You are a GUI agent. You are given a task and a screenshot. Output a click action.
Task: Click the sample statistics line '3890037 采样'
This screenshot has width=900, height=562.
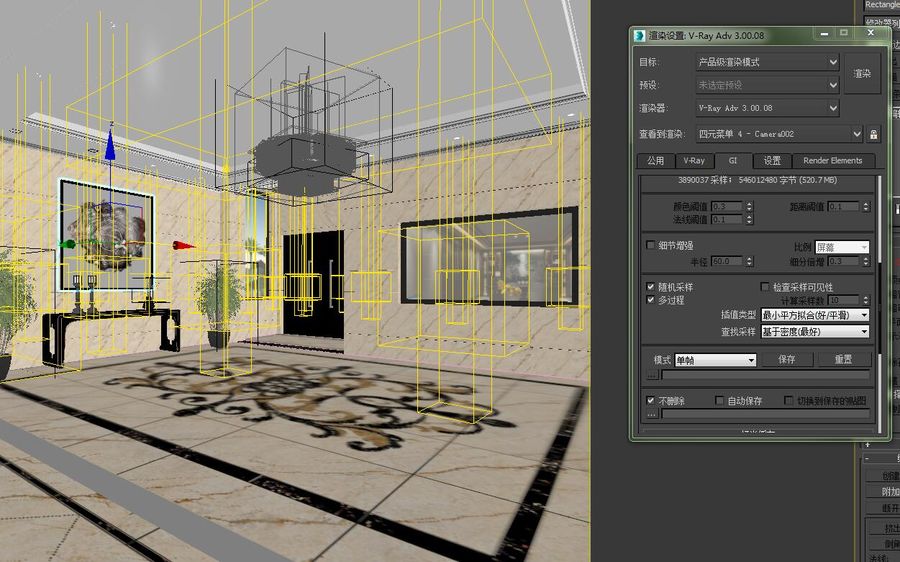click(758, 180)
